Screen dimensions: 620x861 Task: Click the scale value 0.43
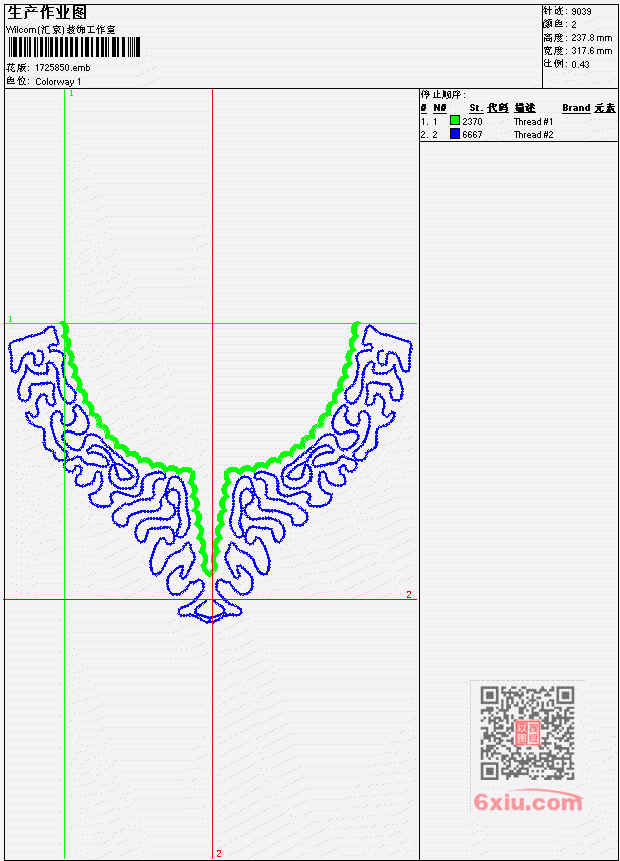(x=580, y=64)
